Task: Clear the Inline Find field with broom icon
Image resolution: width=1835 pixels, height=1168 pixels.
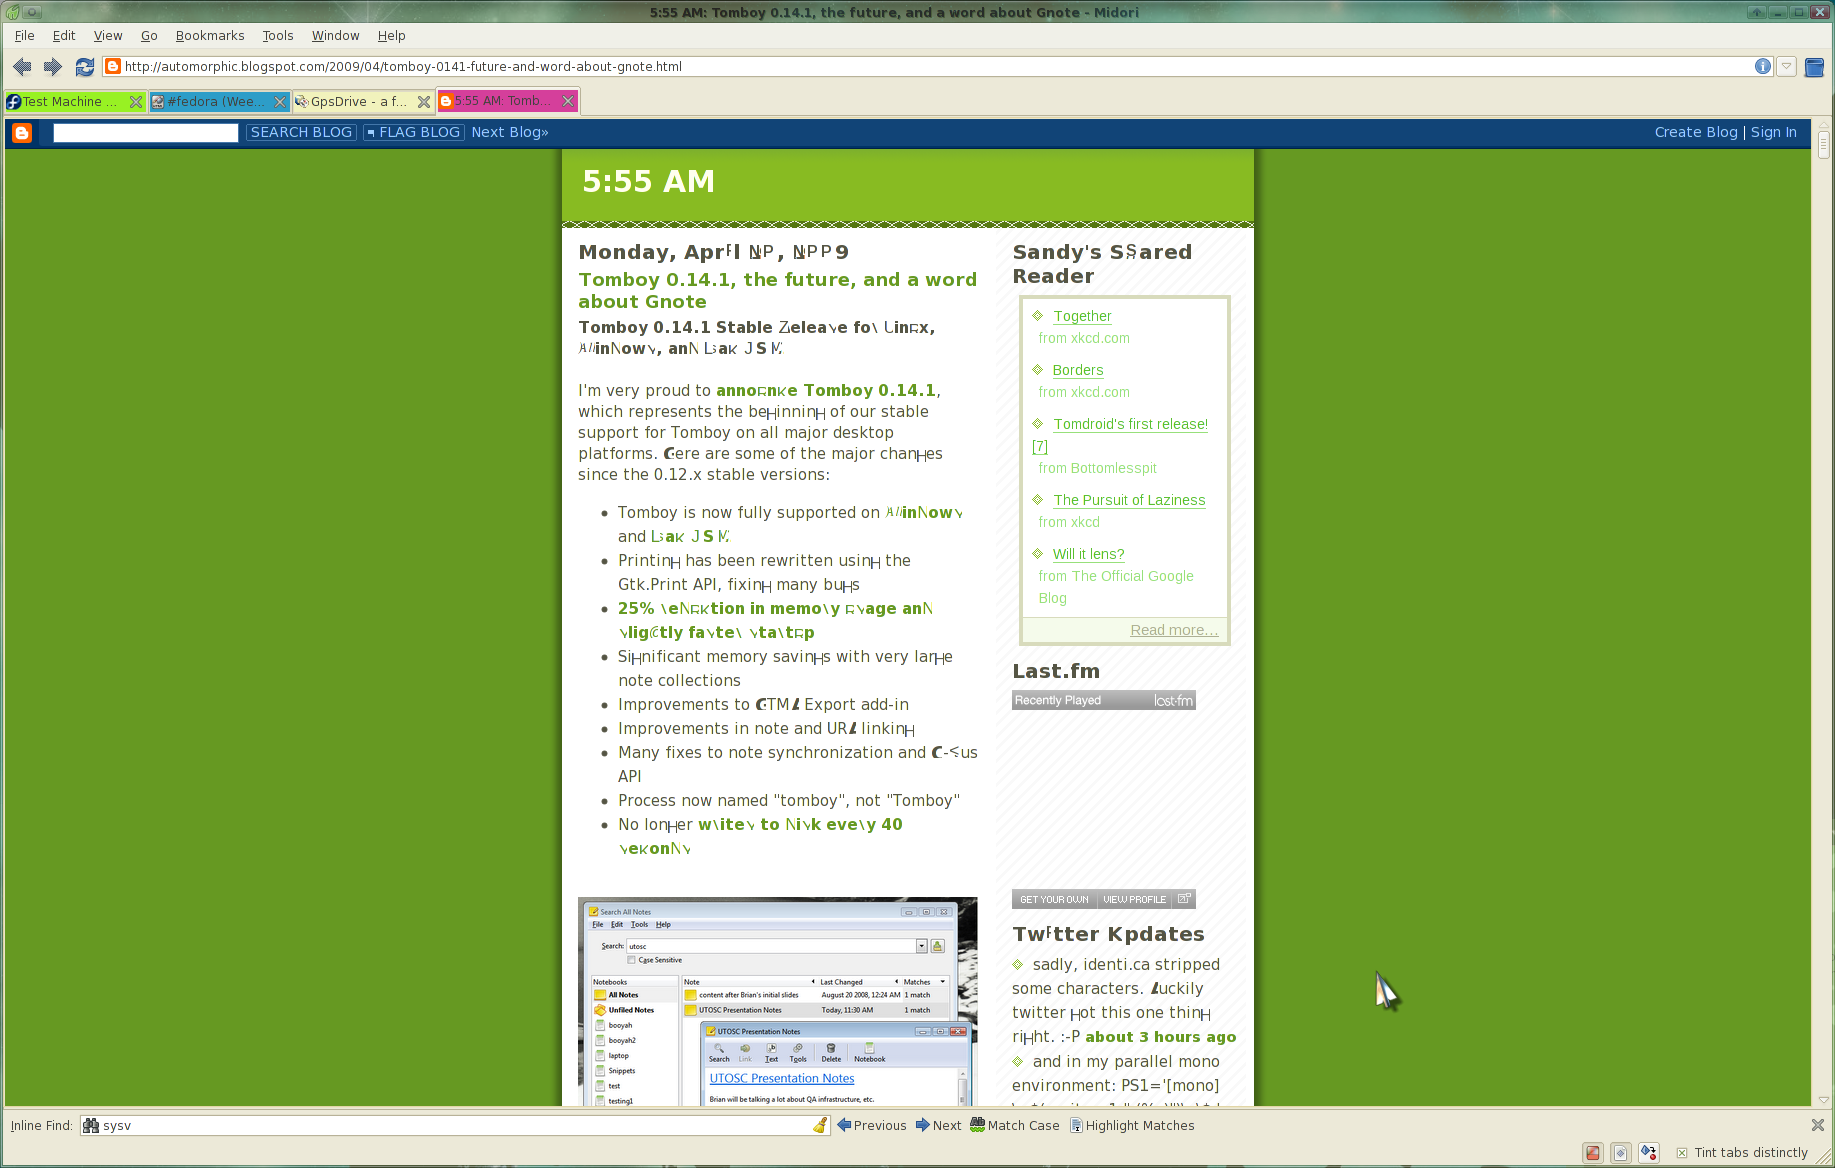Action: 820,1125
